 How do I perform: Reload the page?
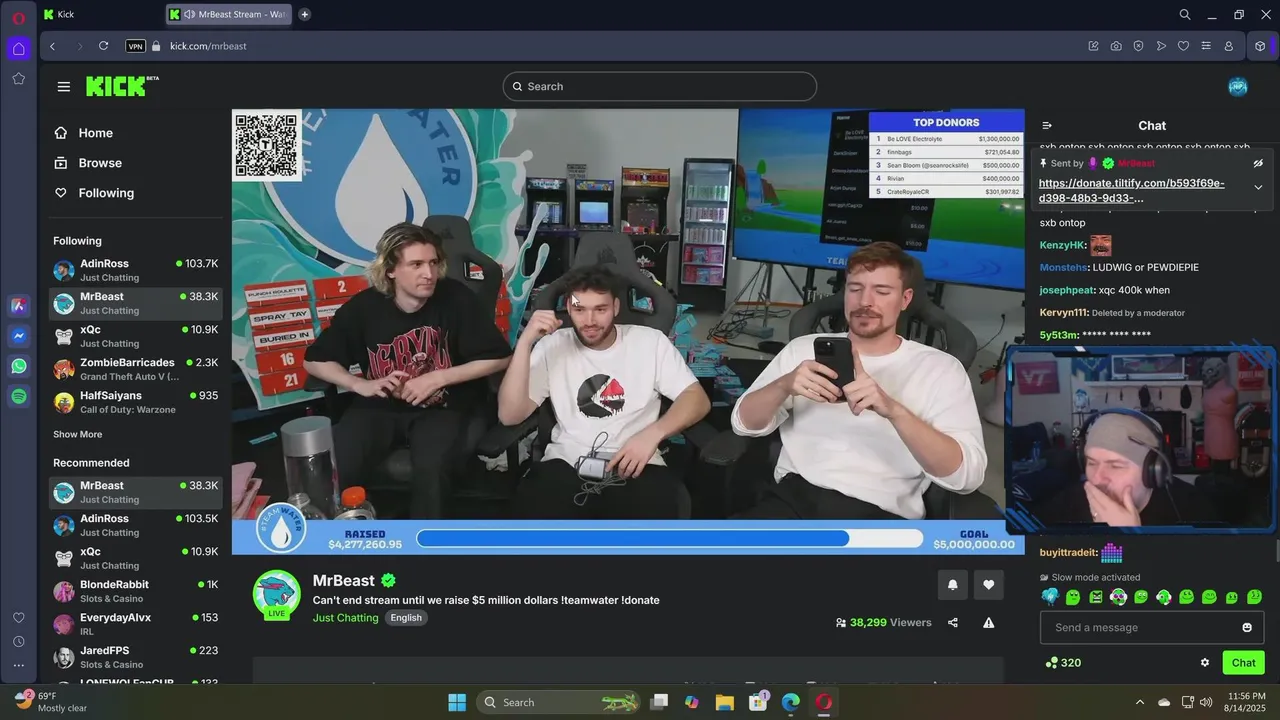coord(103,46)
